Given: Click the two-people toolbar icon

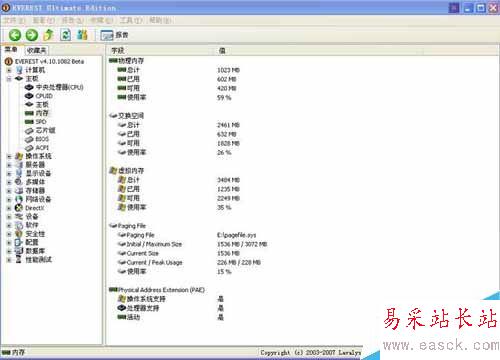Looking at the screenshot, I should point(82,35).
